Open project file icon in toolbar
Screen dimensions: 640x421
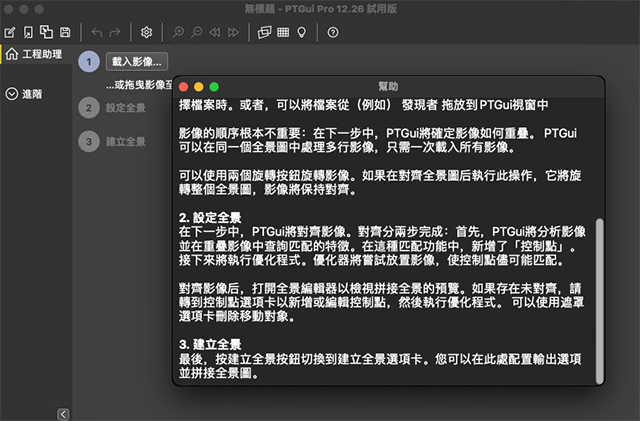click(x=28, y=32)
